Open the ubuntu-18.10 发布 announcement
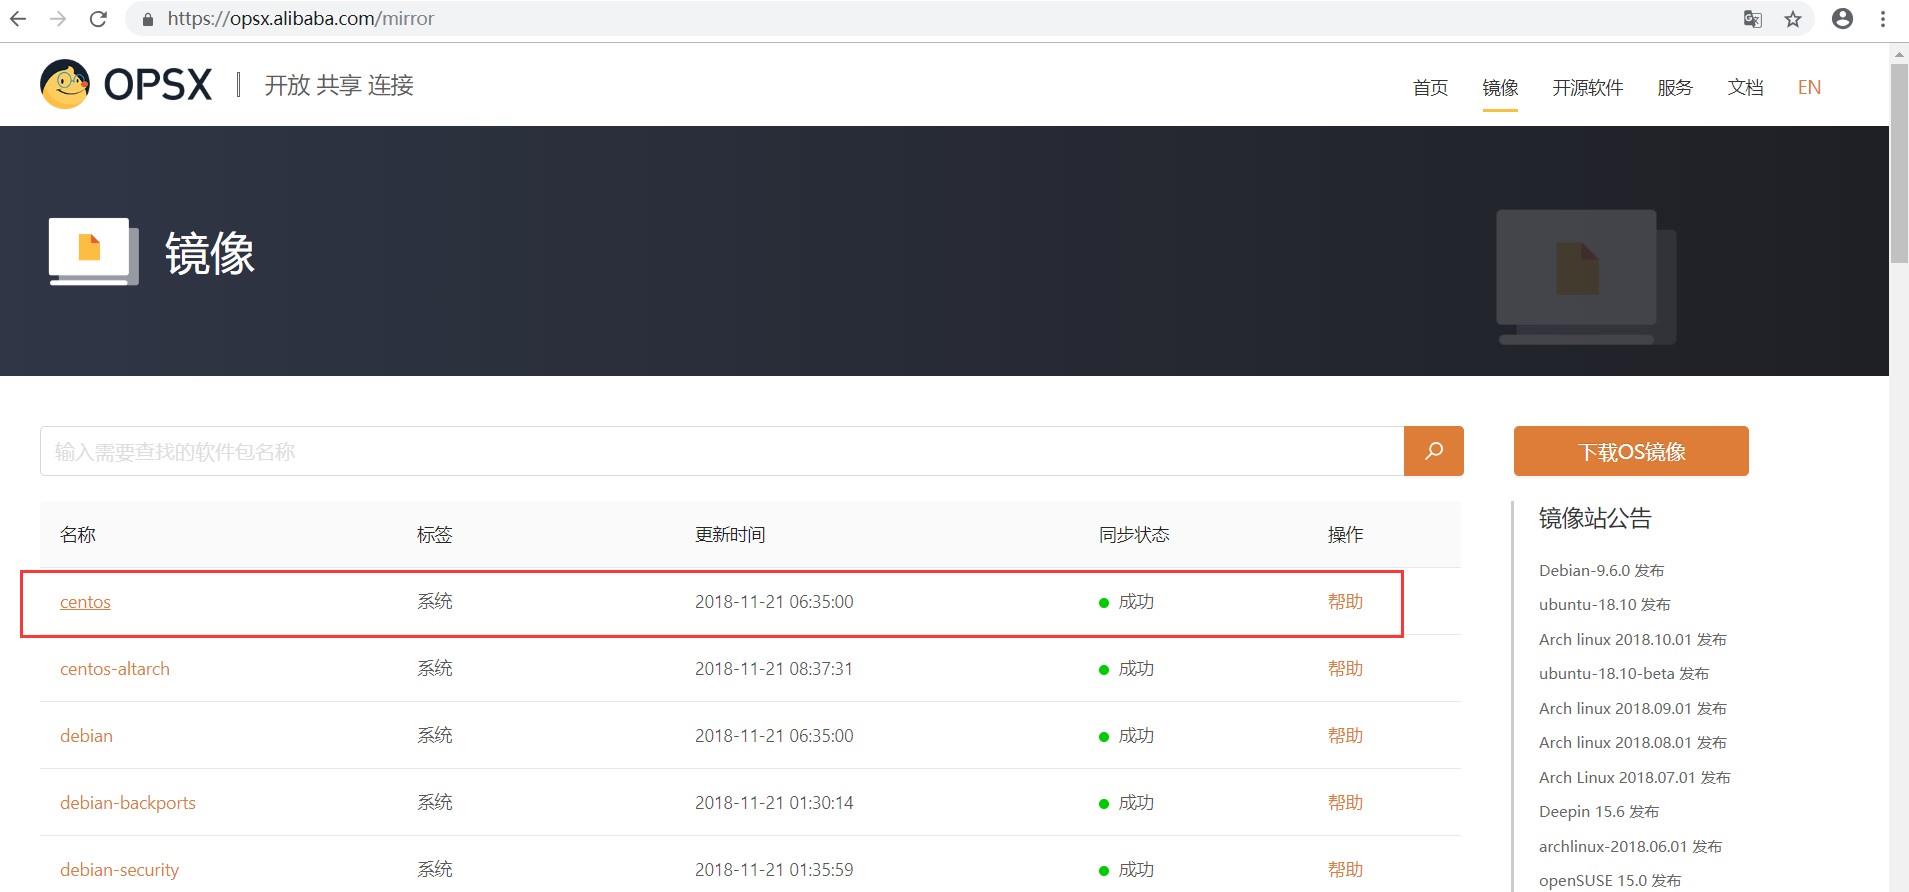 tap(1604, 605)
